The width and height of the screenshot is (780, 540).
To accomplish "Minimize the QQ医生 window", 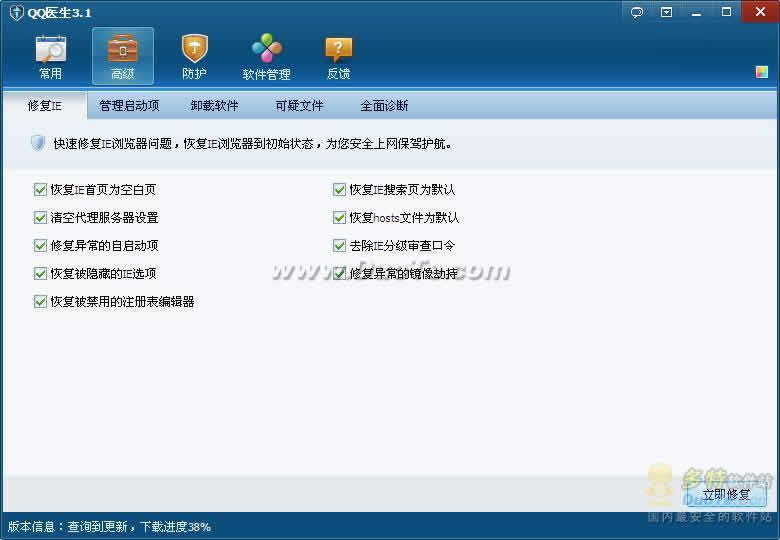I will (696, 12).
